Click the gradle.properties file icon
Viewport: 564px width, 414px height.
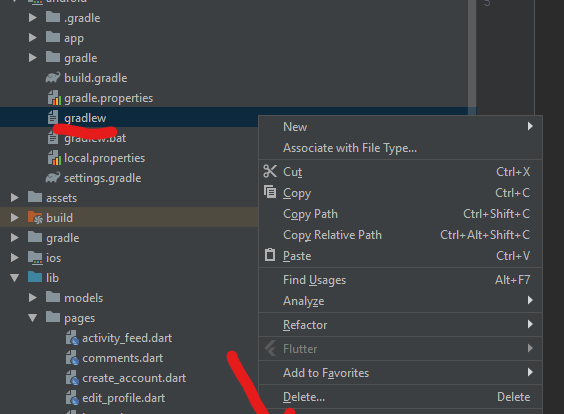(54, 98)
